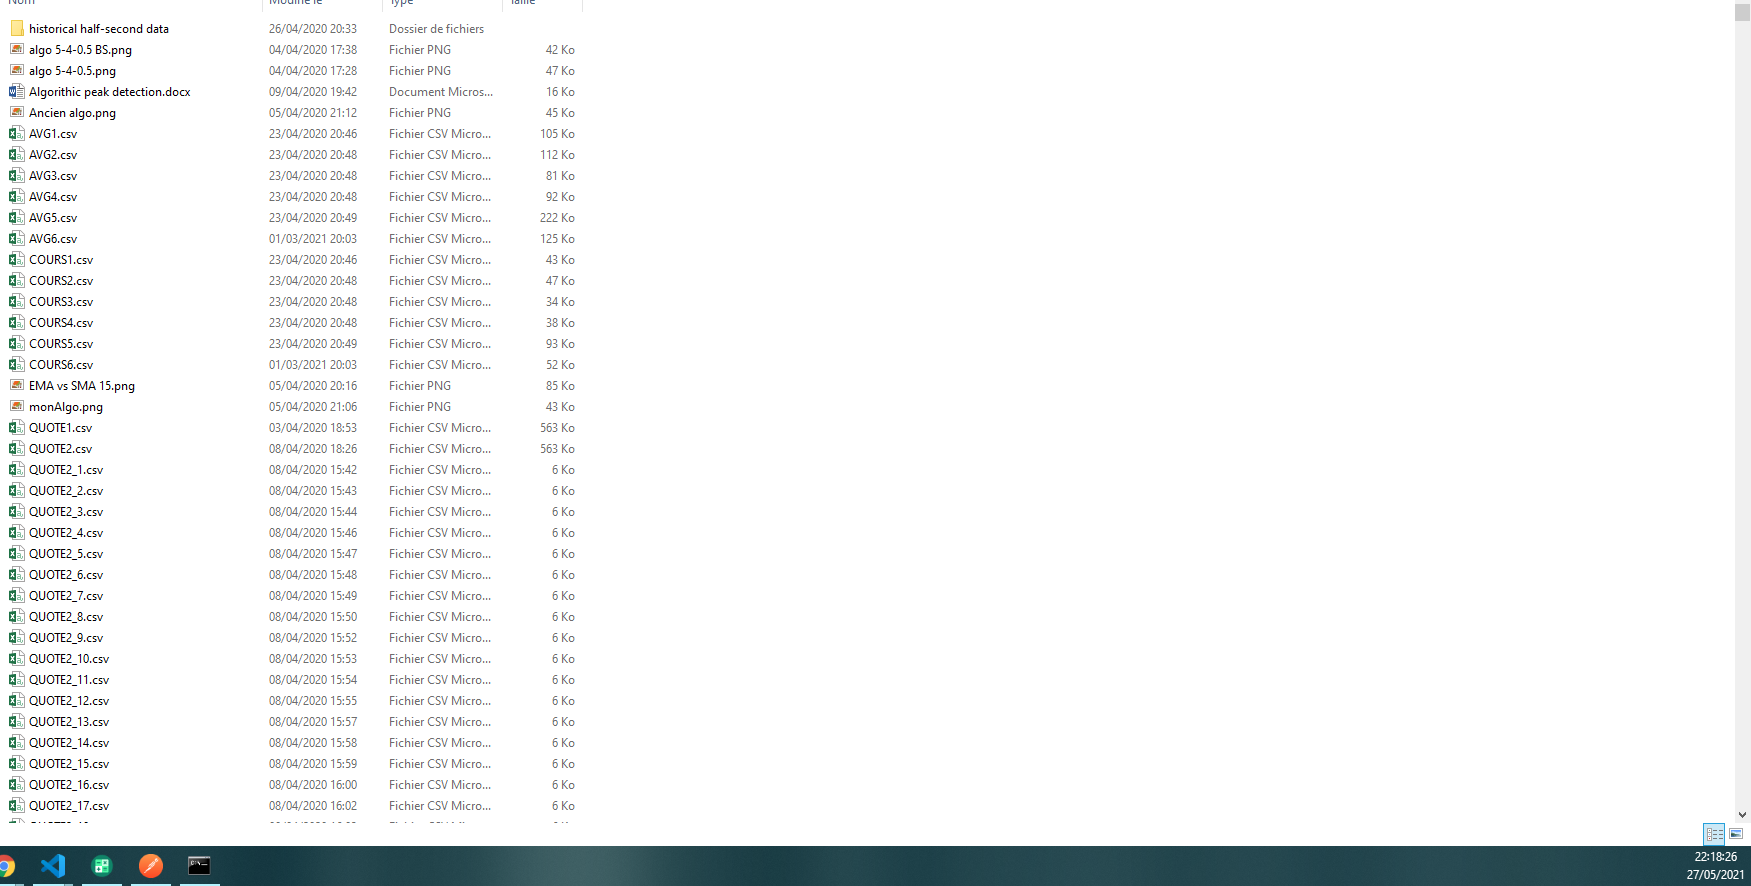Select file name QUOTE2_2.csv
Image resolution: width=1751 pixels, height=886 pixels.
pyautogui.click(x=66, y=491)
